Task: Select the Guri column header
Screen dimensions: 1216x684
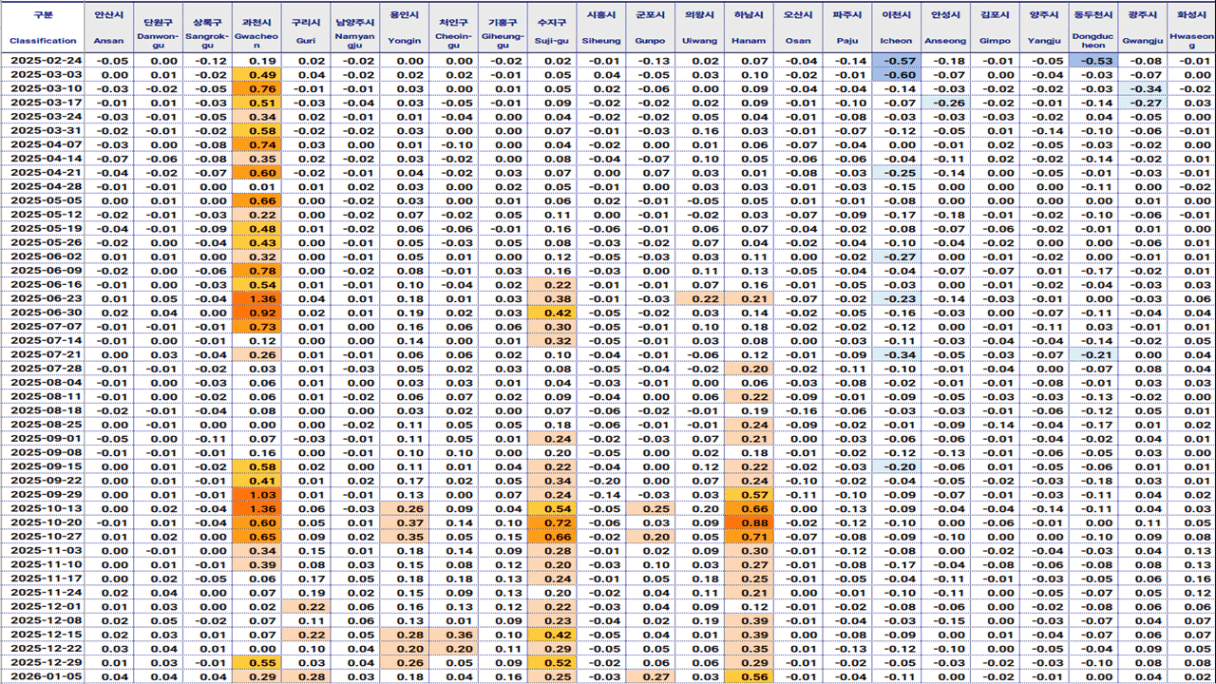Action: click(x=304, y=28)
